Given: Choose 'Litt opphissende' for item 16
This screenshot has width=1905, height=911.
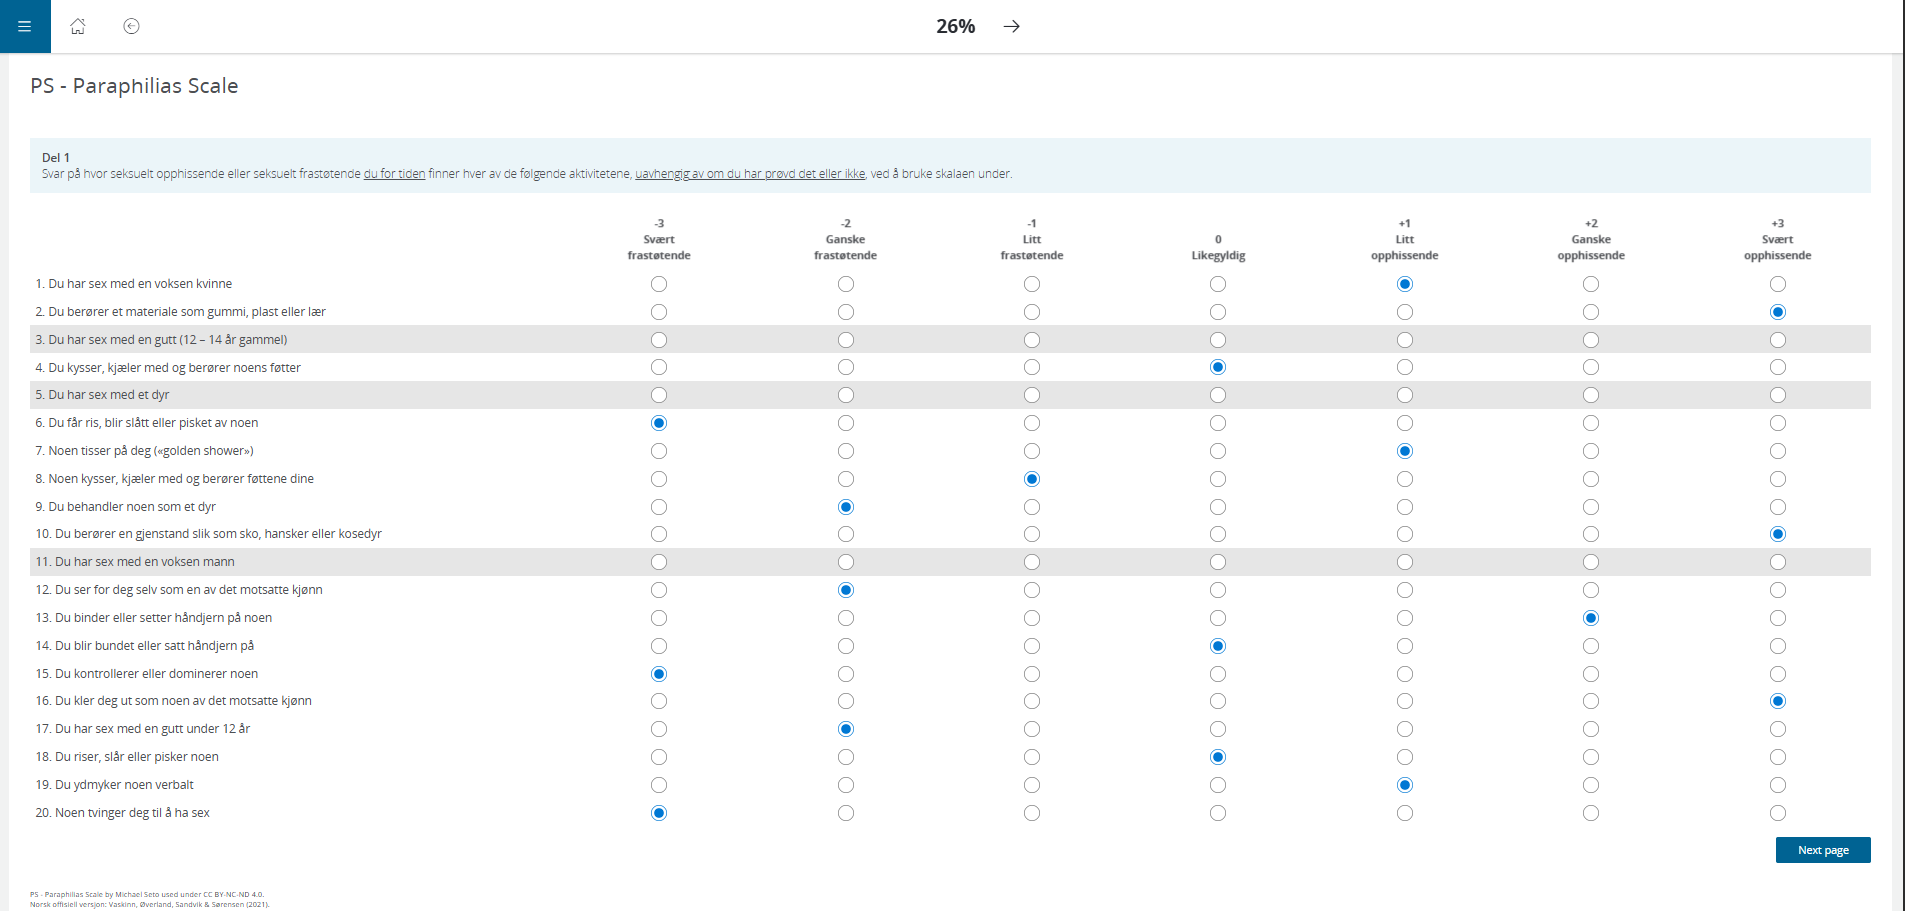Looking at the screenshot, I should (1405, 701).
